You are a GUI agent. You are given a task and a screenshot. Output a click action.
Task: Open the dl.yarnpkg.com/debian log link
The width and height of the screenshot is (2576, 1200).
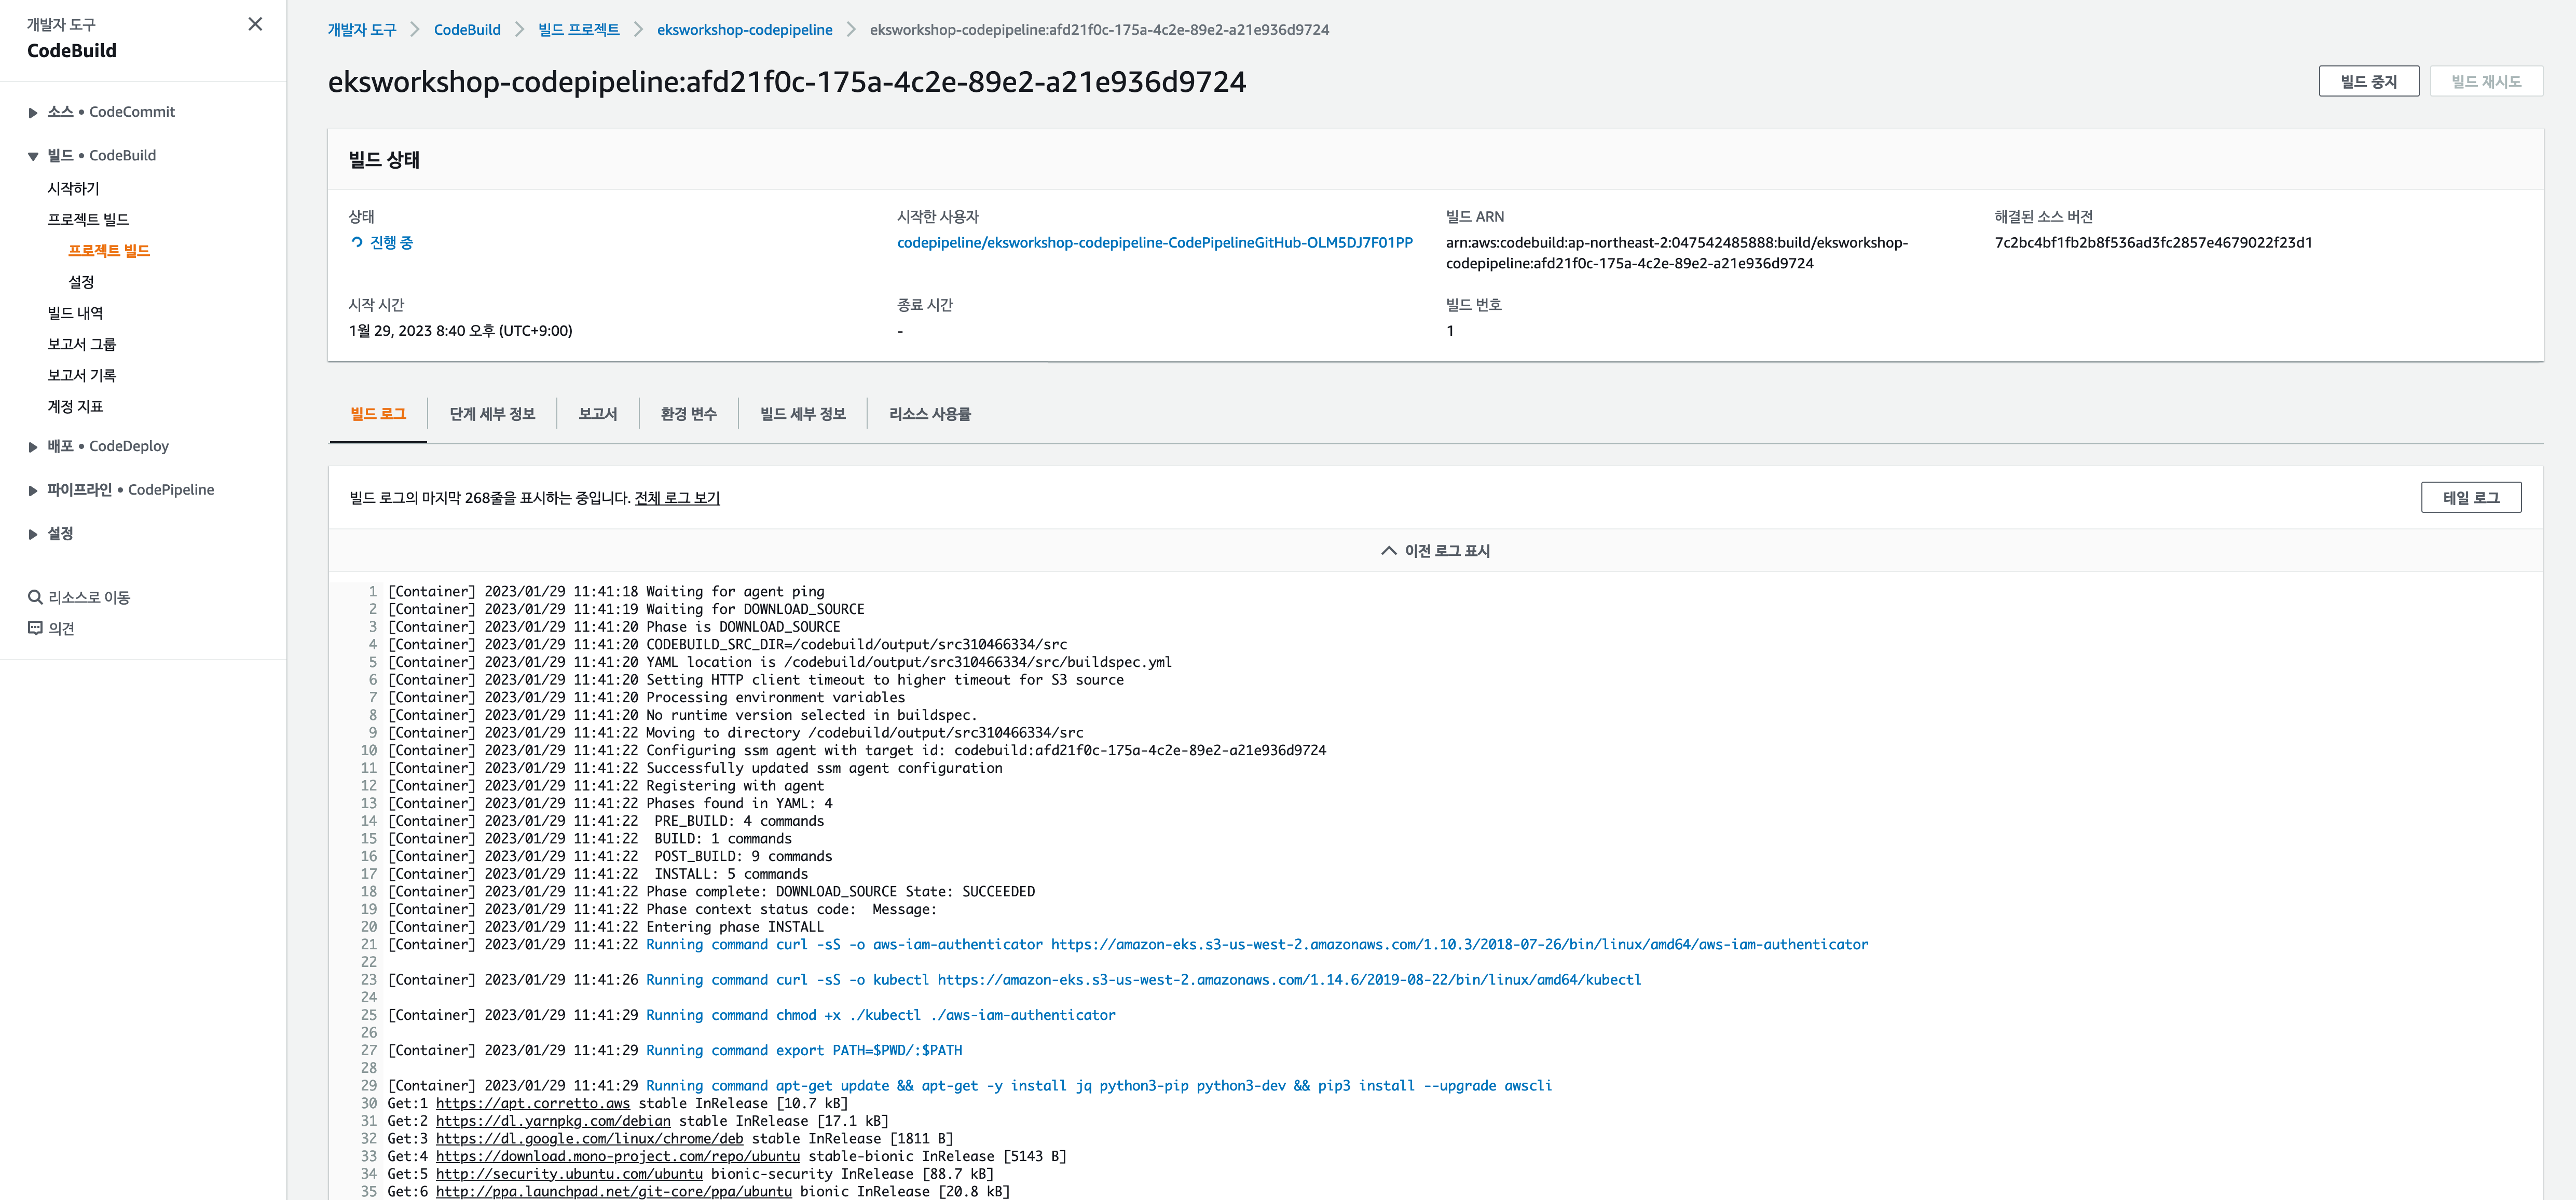pos(553,1121)
